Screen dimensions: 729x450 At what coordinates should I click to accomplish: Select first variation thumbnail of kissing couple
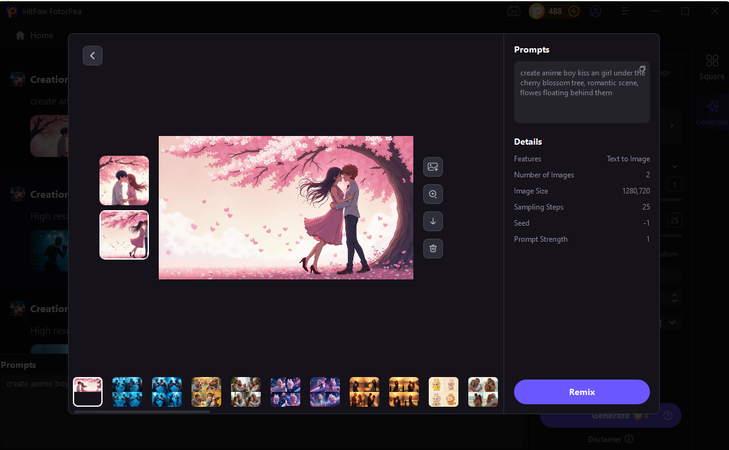(x=124, y=180)
